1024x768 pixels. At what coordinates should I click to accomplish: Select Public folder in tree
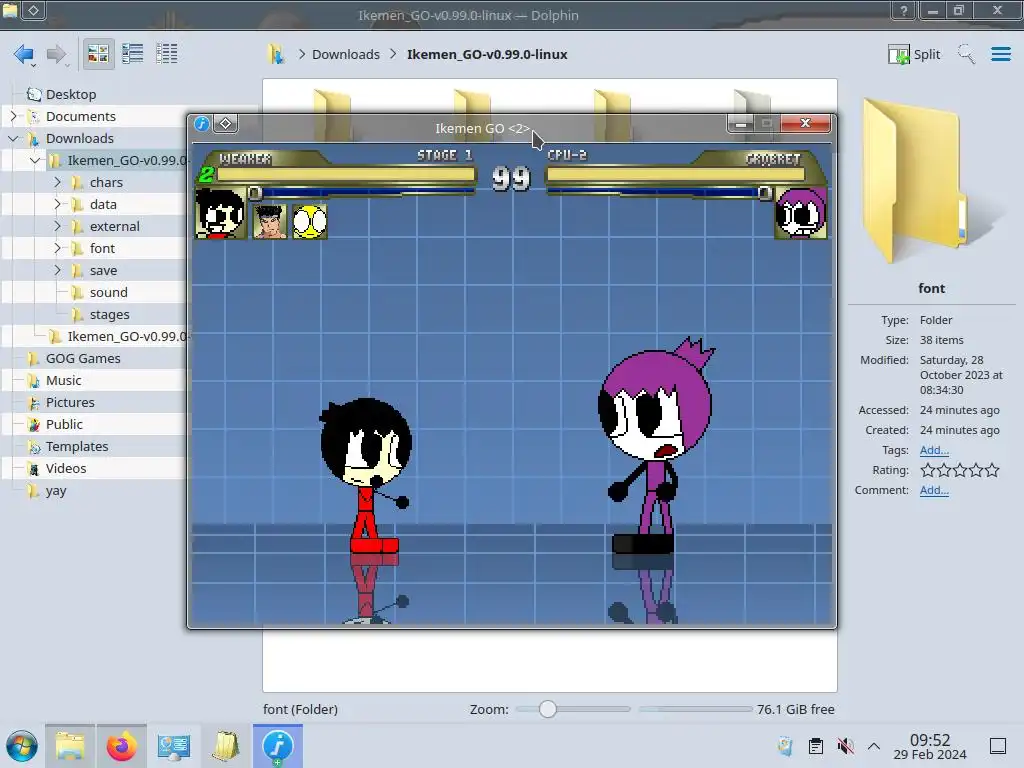coord(64,424)
